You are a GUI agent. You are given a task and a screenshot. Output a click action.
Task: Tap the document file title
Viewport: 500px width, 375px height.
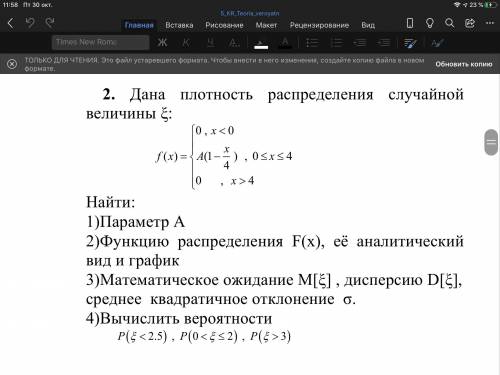click(x=250, y=13)
